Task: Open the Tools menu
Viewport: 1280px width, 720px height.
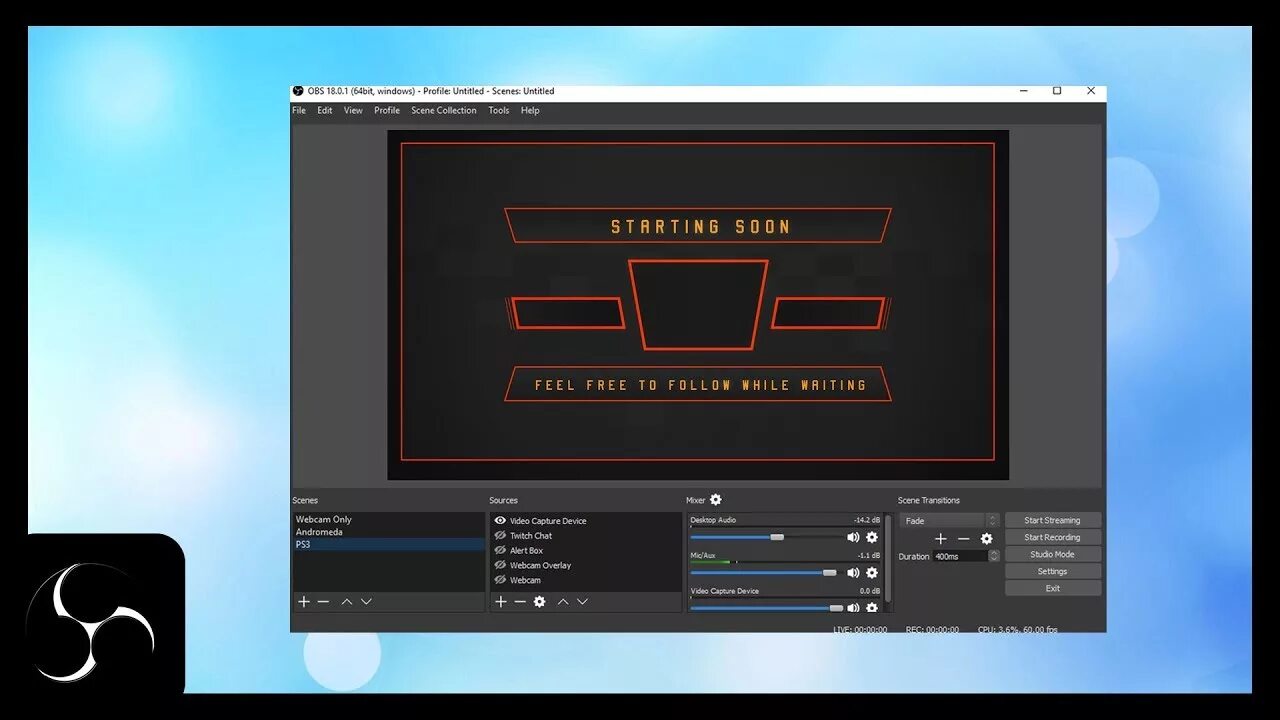Action: (499, 111)
